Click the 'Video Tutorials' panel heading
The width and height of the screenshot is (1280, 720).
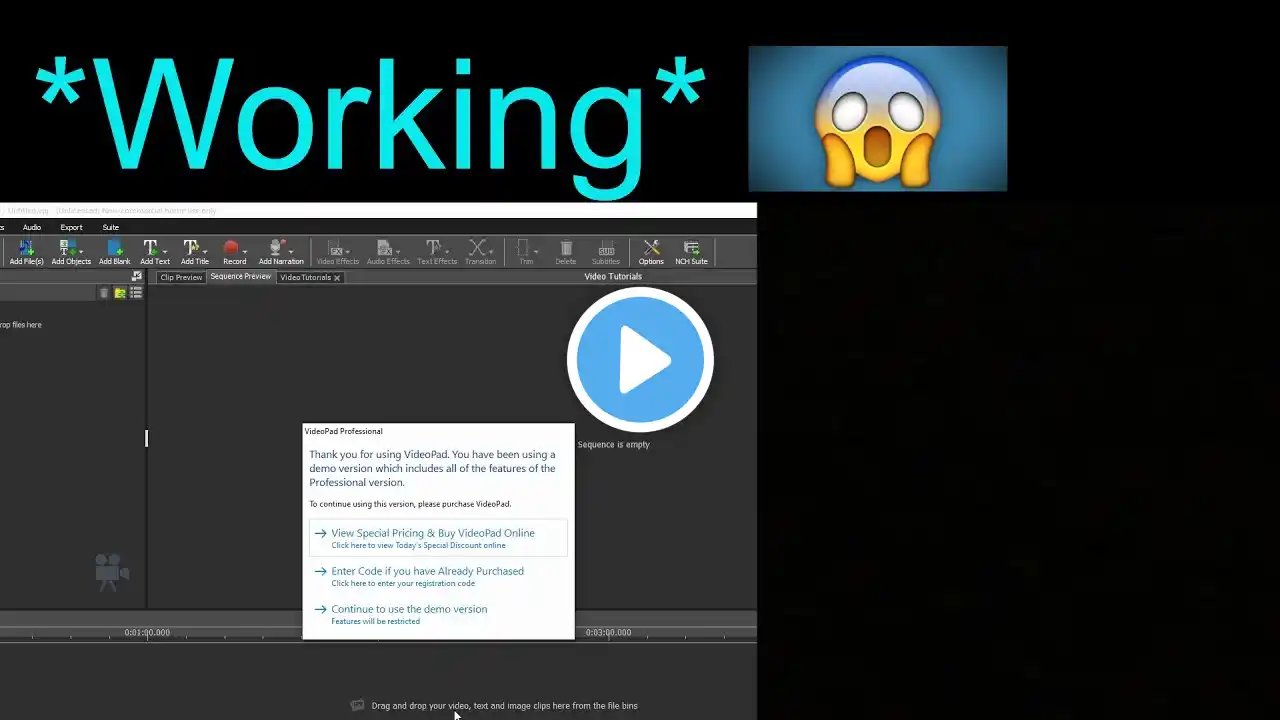click(x=613, y=276)
